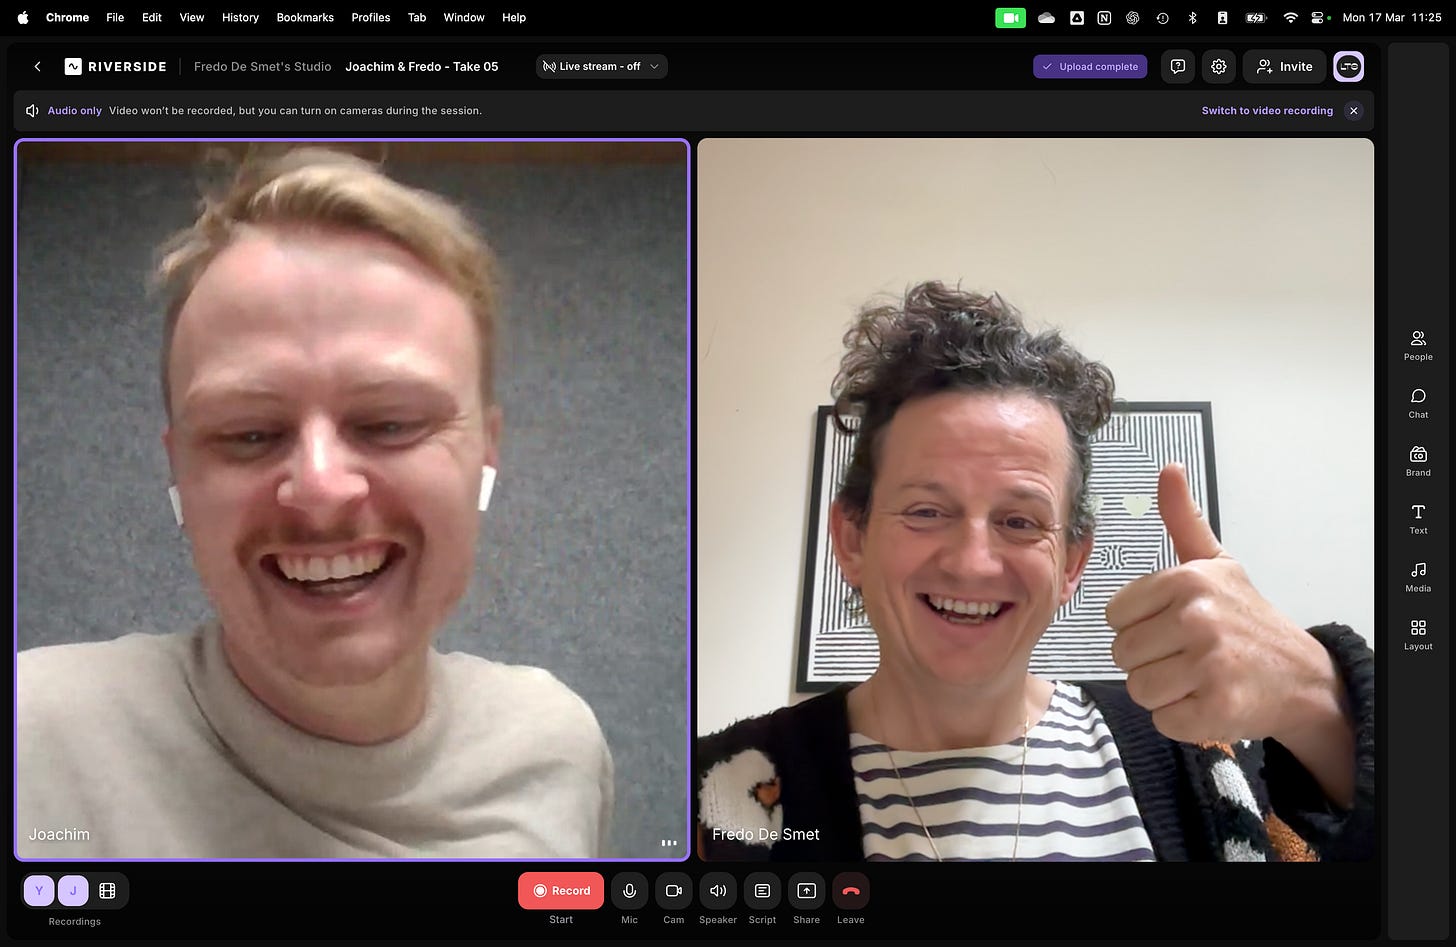This screenshot has height=947, width=1456.
Task: Open the Script tool
Action: 762,890
